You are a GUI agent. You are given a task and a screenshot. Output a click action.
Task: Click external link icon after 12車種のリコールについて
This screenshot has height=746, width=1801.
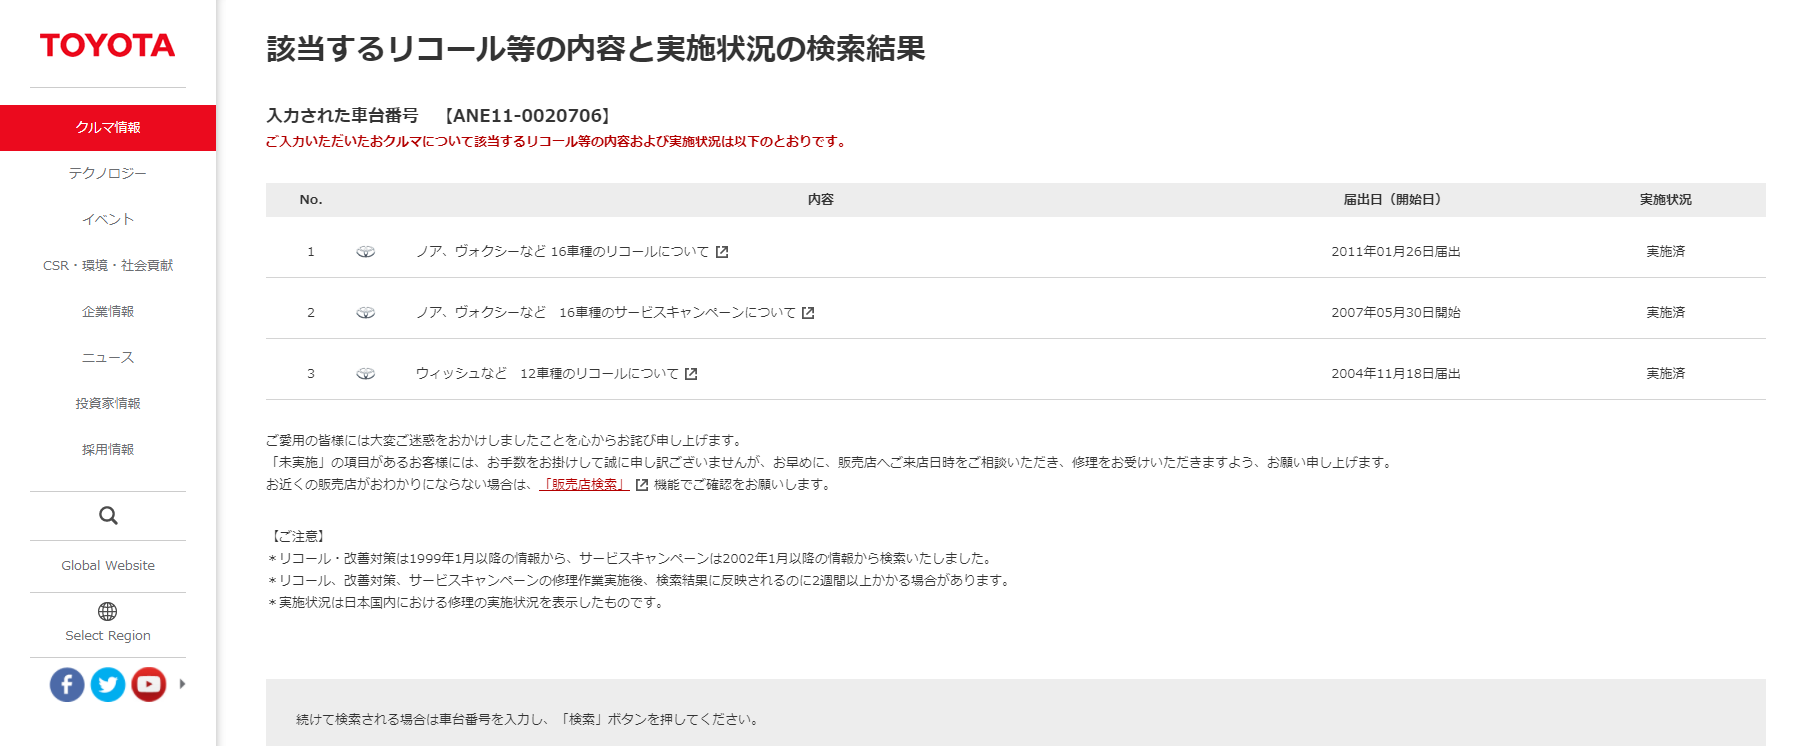[691, 374]
